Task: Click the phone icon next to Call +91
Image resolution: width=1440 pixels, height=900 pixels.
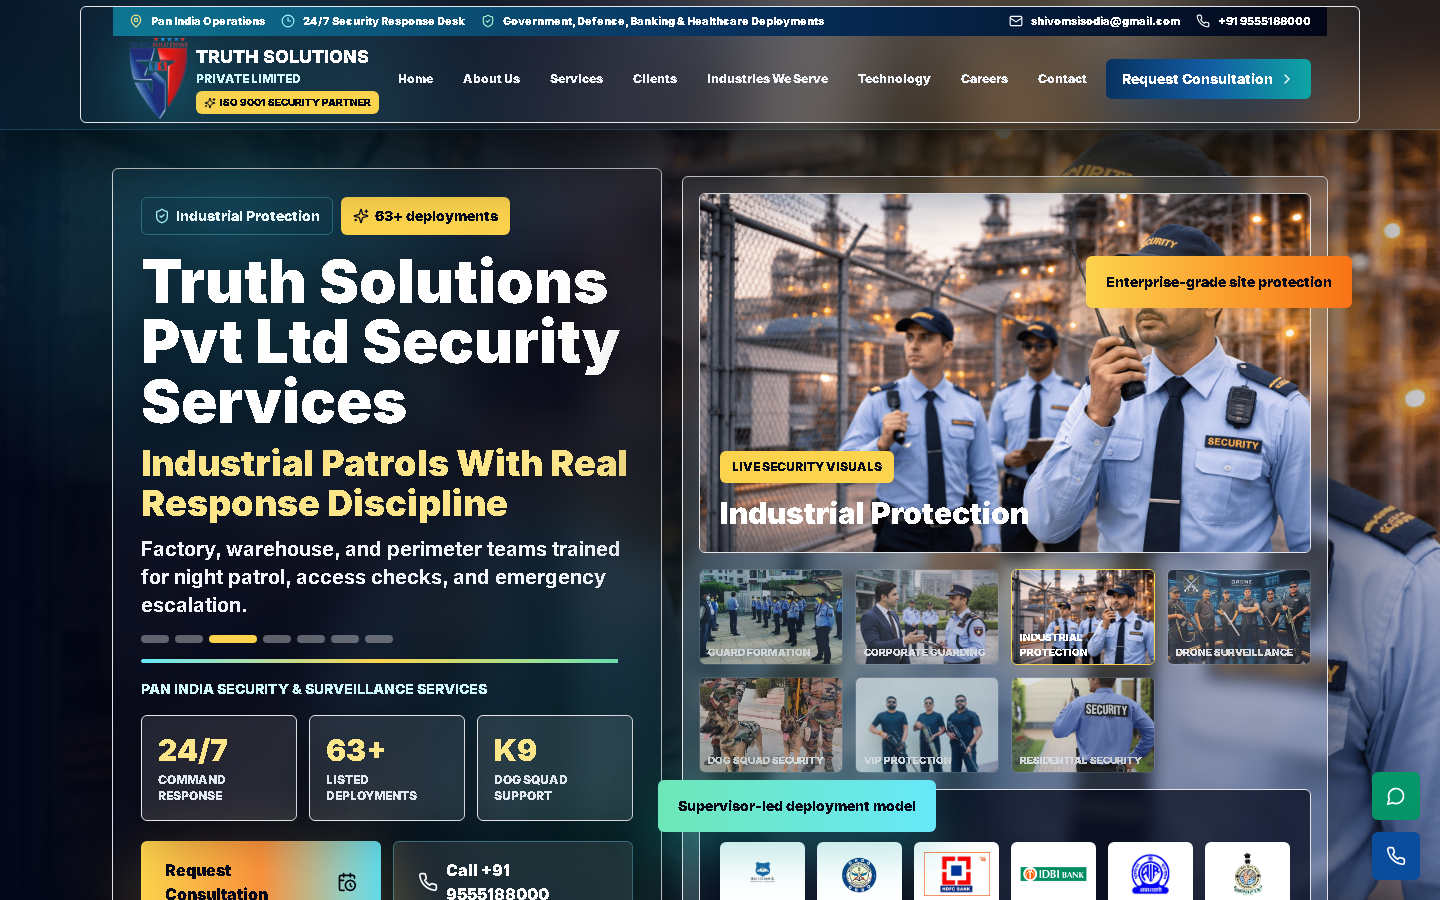Action: [x=428, y=882]
